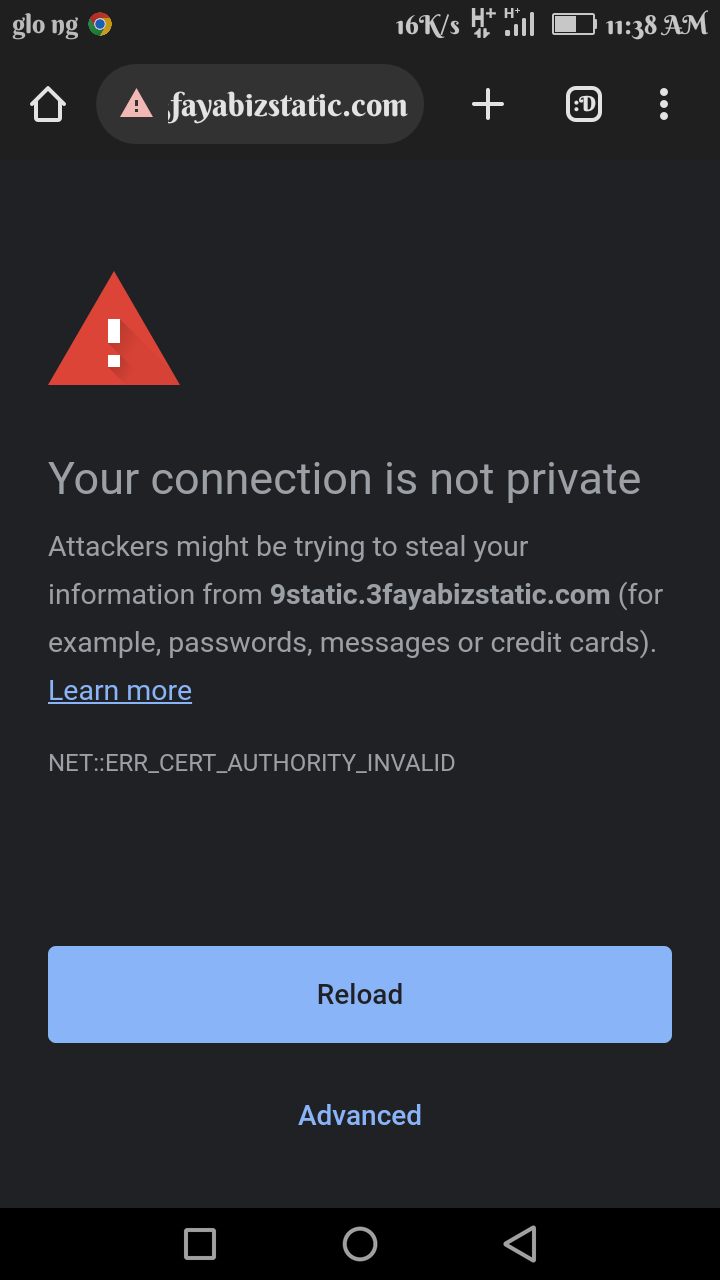Tap Android home circle button

click(x=360, y=1244)
